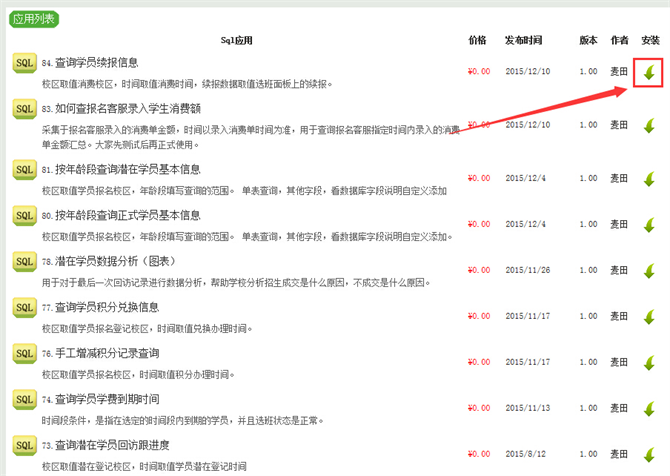Click description 校区取值学员报名登记校区，时间取值兑换办理时间
Screen dimensions: 670x476
click(147, 329)
